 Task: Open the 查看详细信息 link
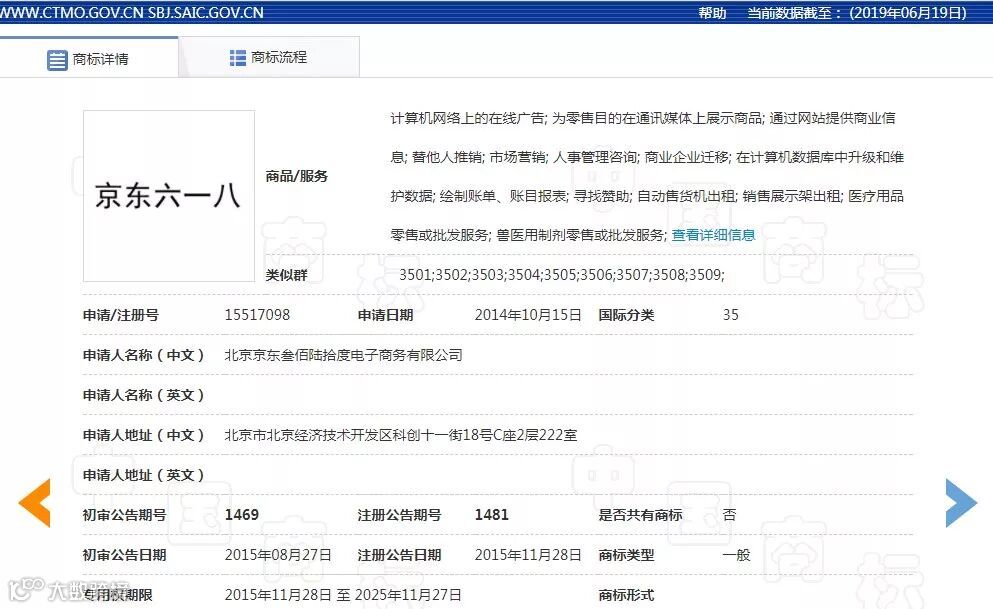(x=713, y=235)
